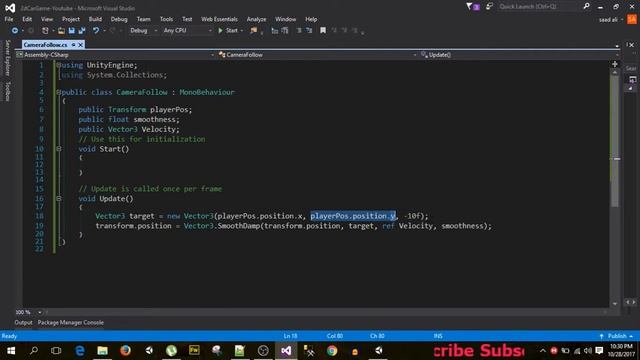Click the taskbar search magnifier
This screenshot has width=640, height=360.
pos(34,351)
